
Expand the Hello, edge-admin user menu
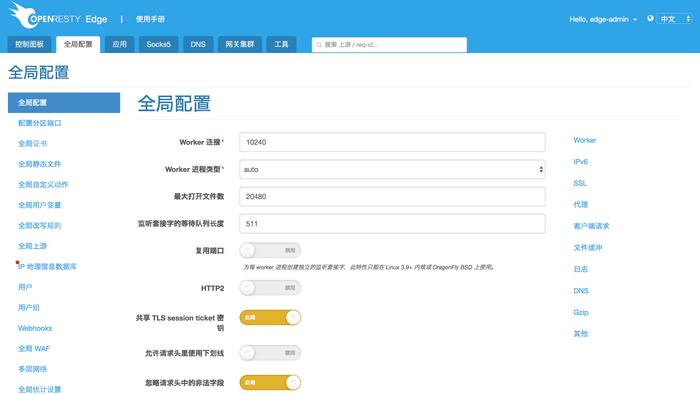[603, 19]
